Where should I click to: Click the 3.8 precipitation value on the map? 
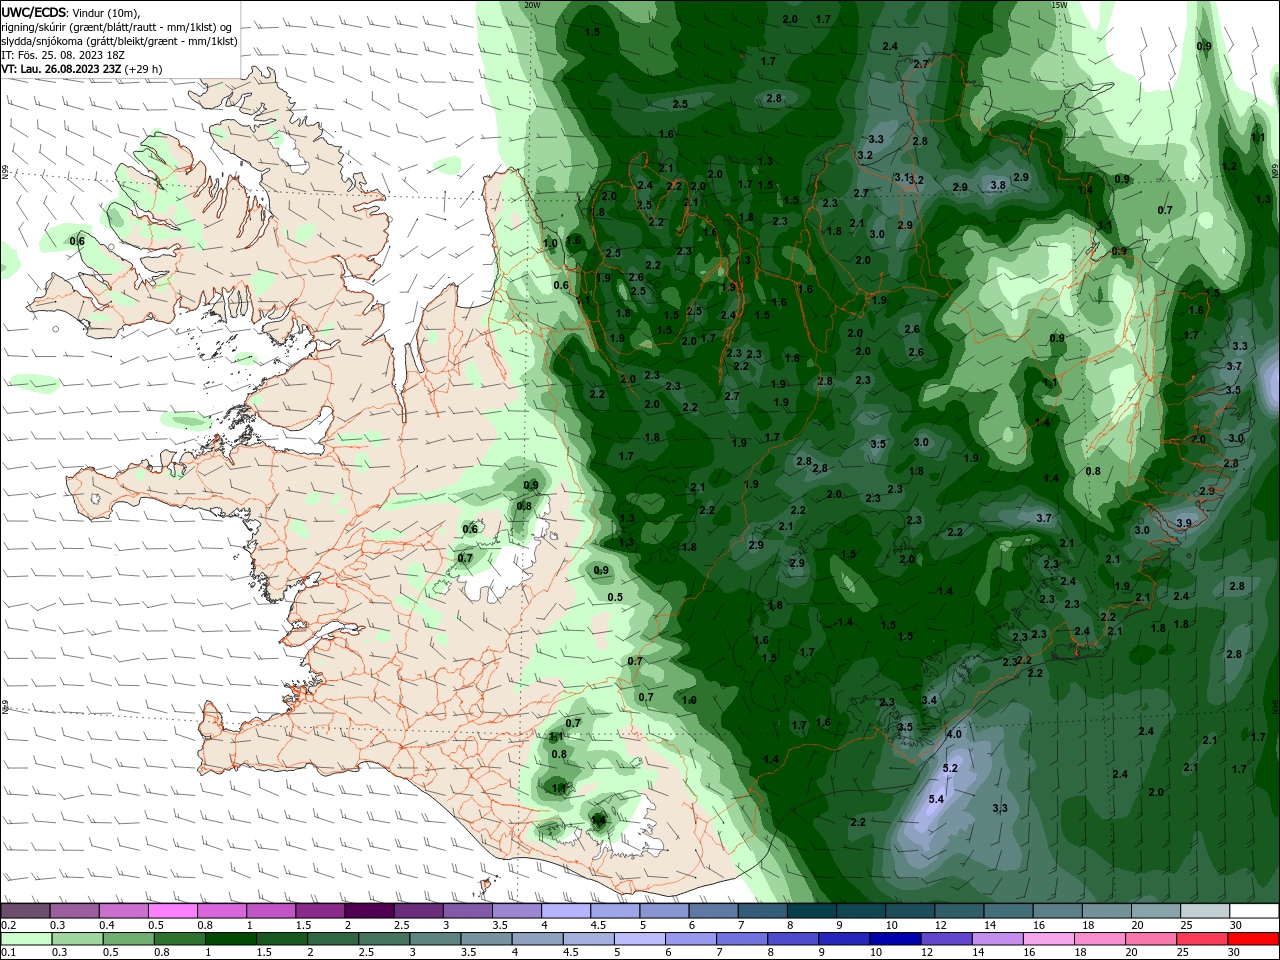tap(997, 185)
